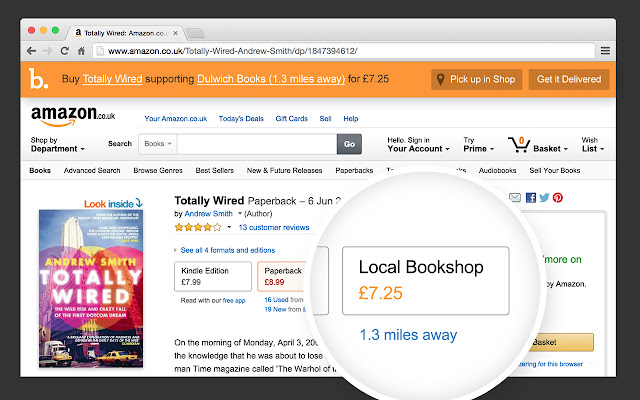The width and height of the screenshot is (640, 400).
Task: Choose Paperback £8.99 format
Action: tap(282, 276)
